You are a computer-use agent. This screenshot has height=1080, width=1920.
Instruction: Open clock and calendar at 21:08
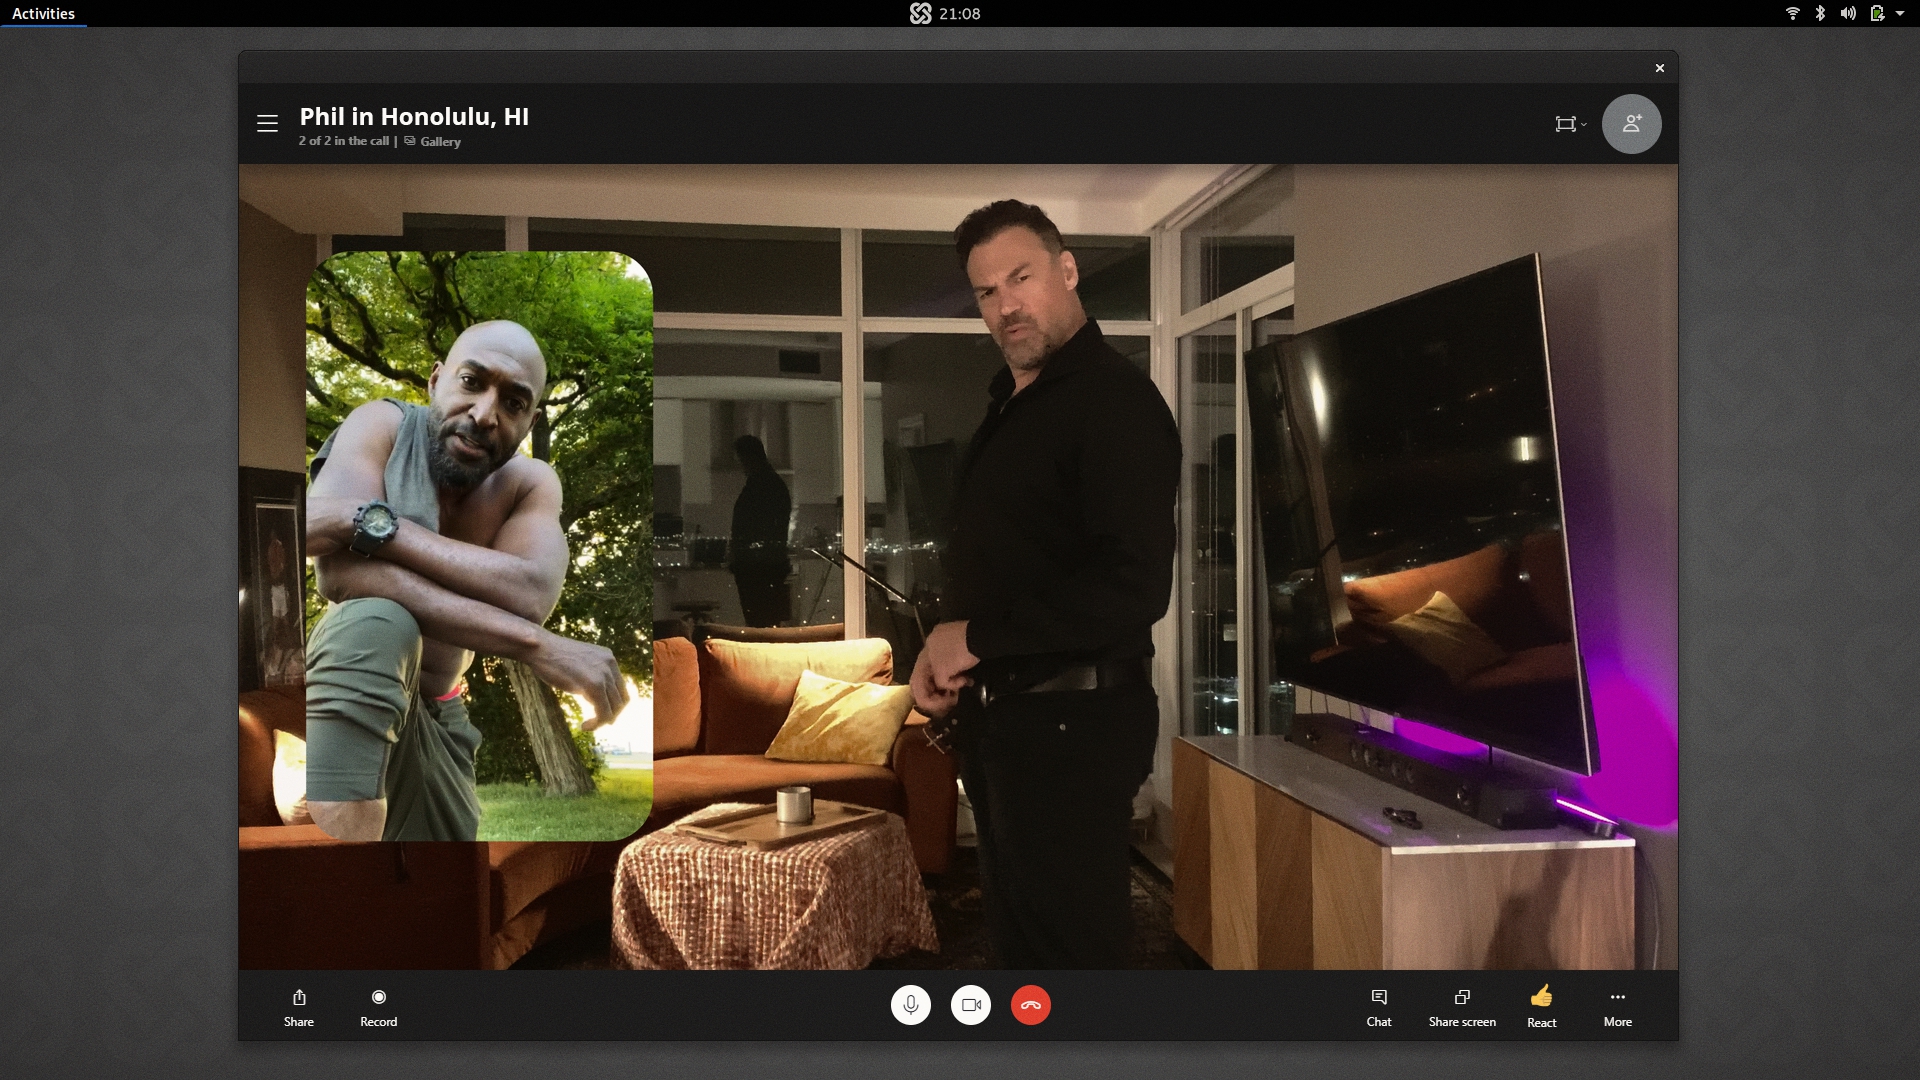[x=958, y=13]
